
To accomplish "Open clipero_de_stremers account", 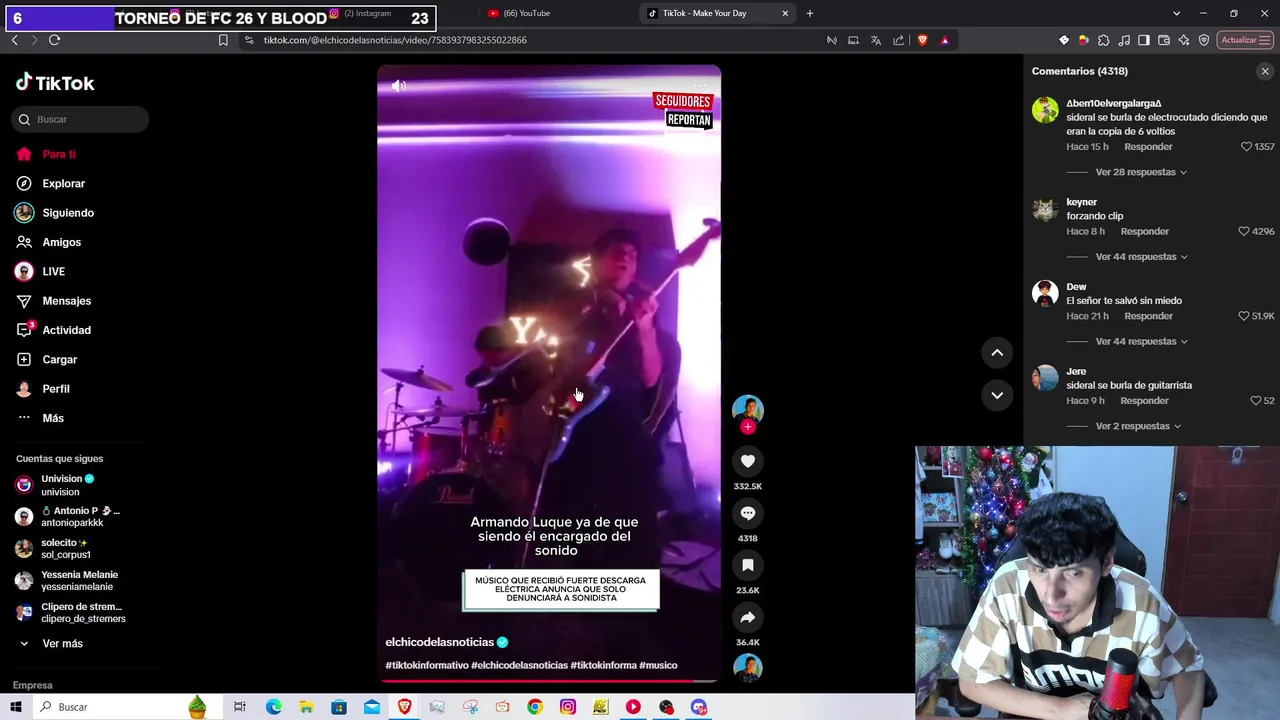I will pyautogui.click(x=71, y=613).
